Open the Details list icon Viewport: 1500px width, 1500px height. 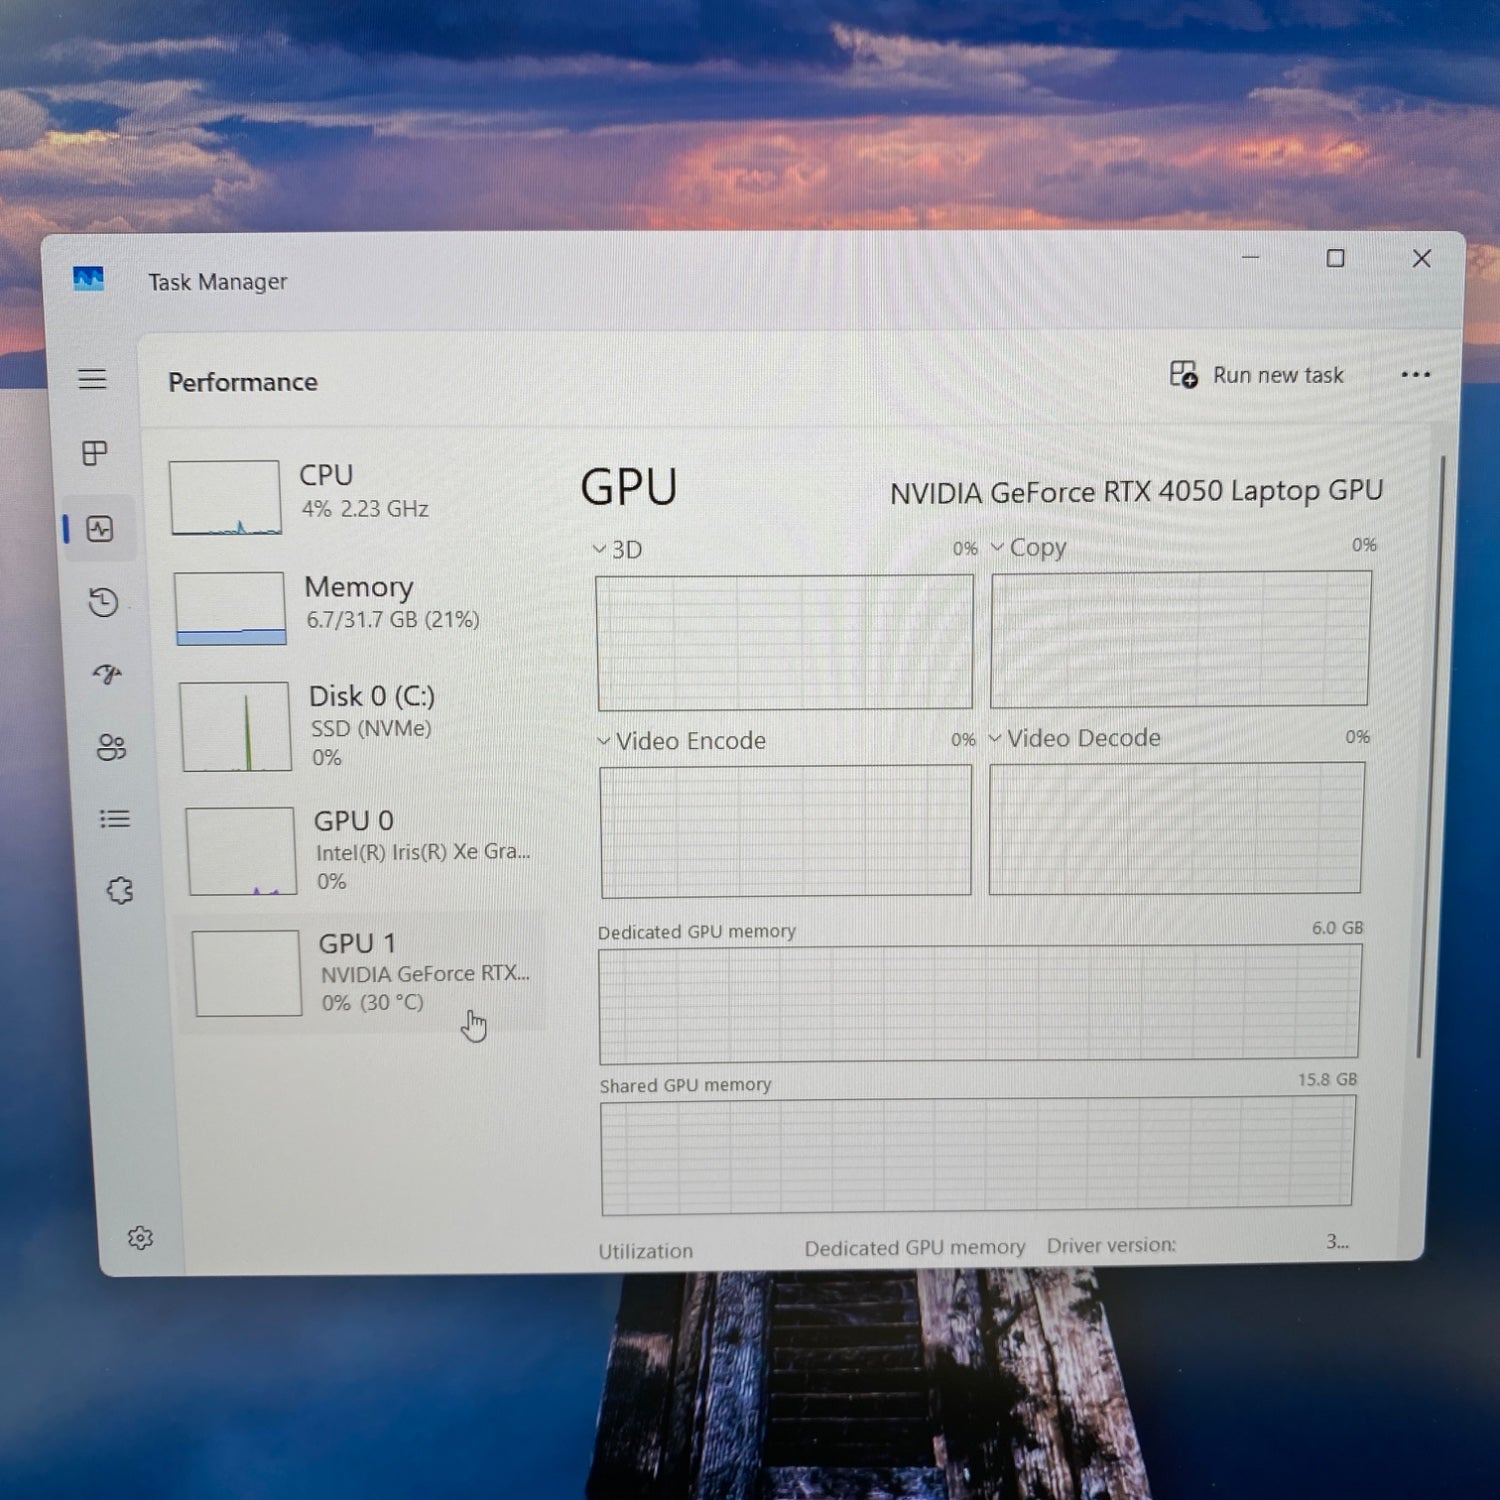[115, 819]
